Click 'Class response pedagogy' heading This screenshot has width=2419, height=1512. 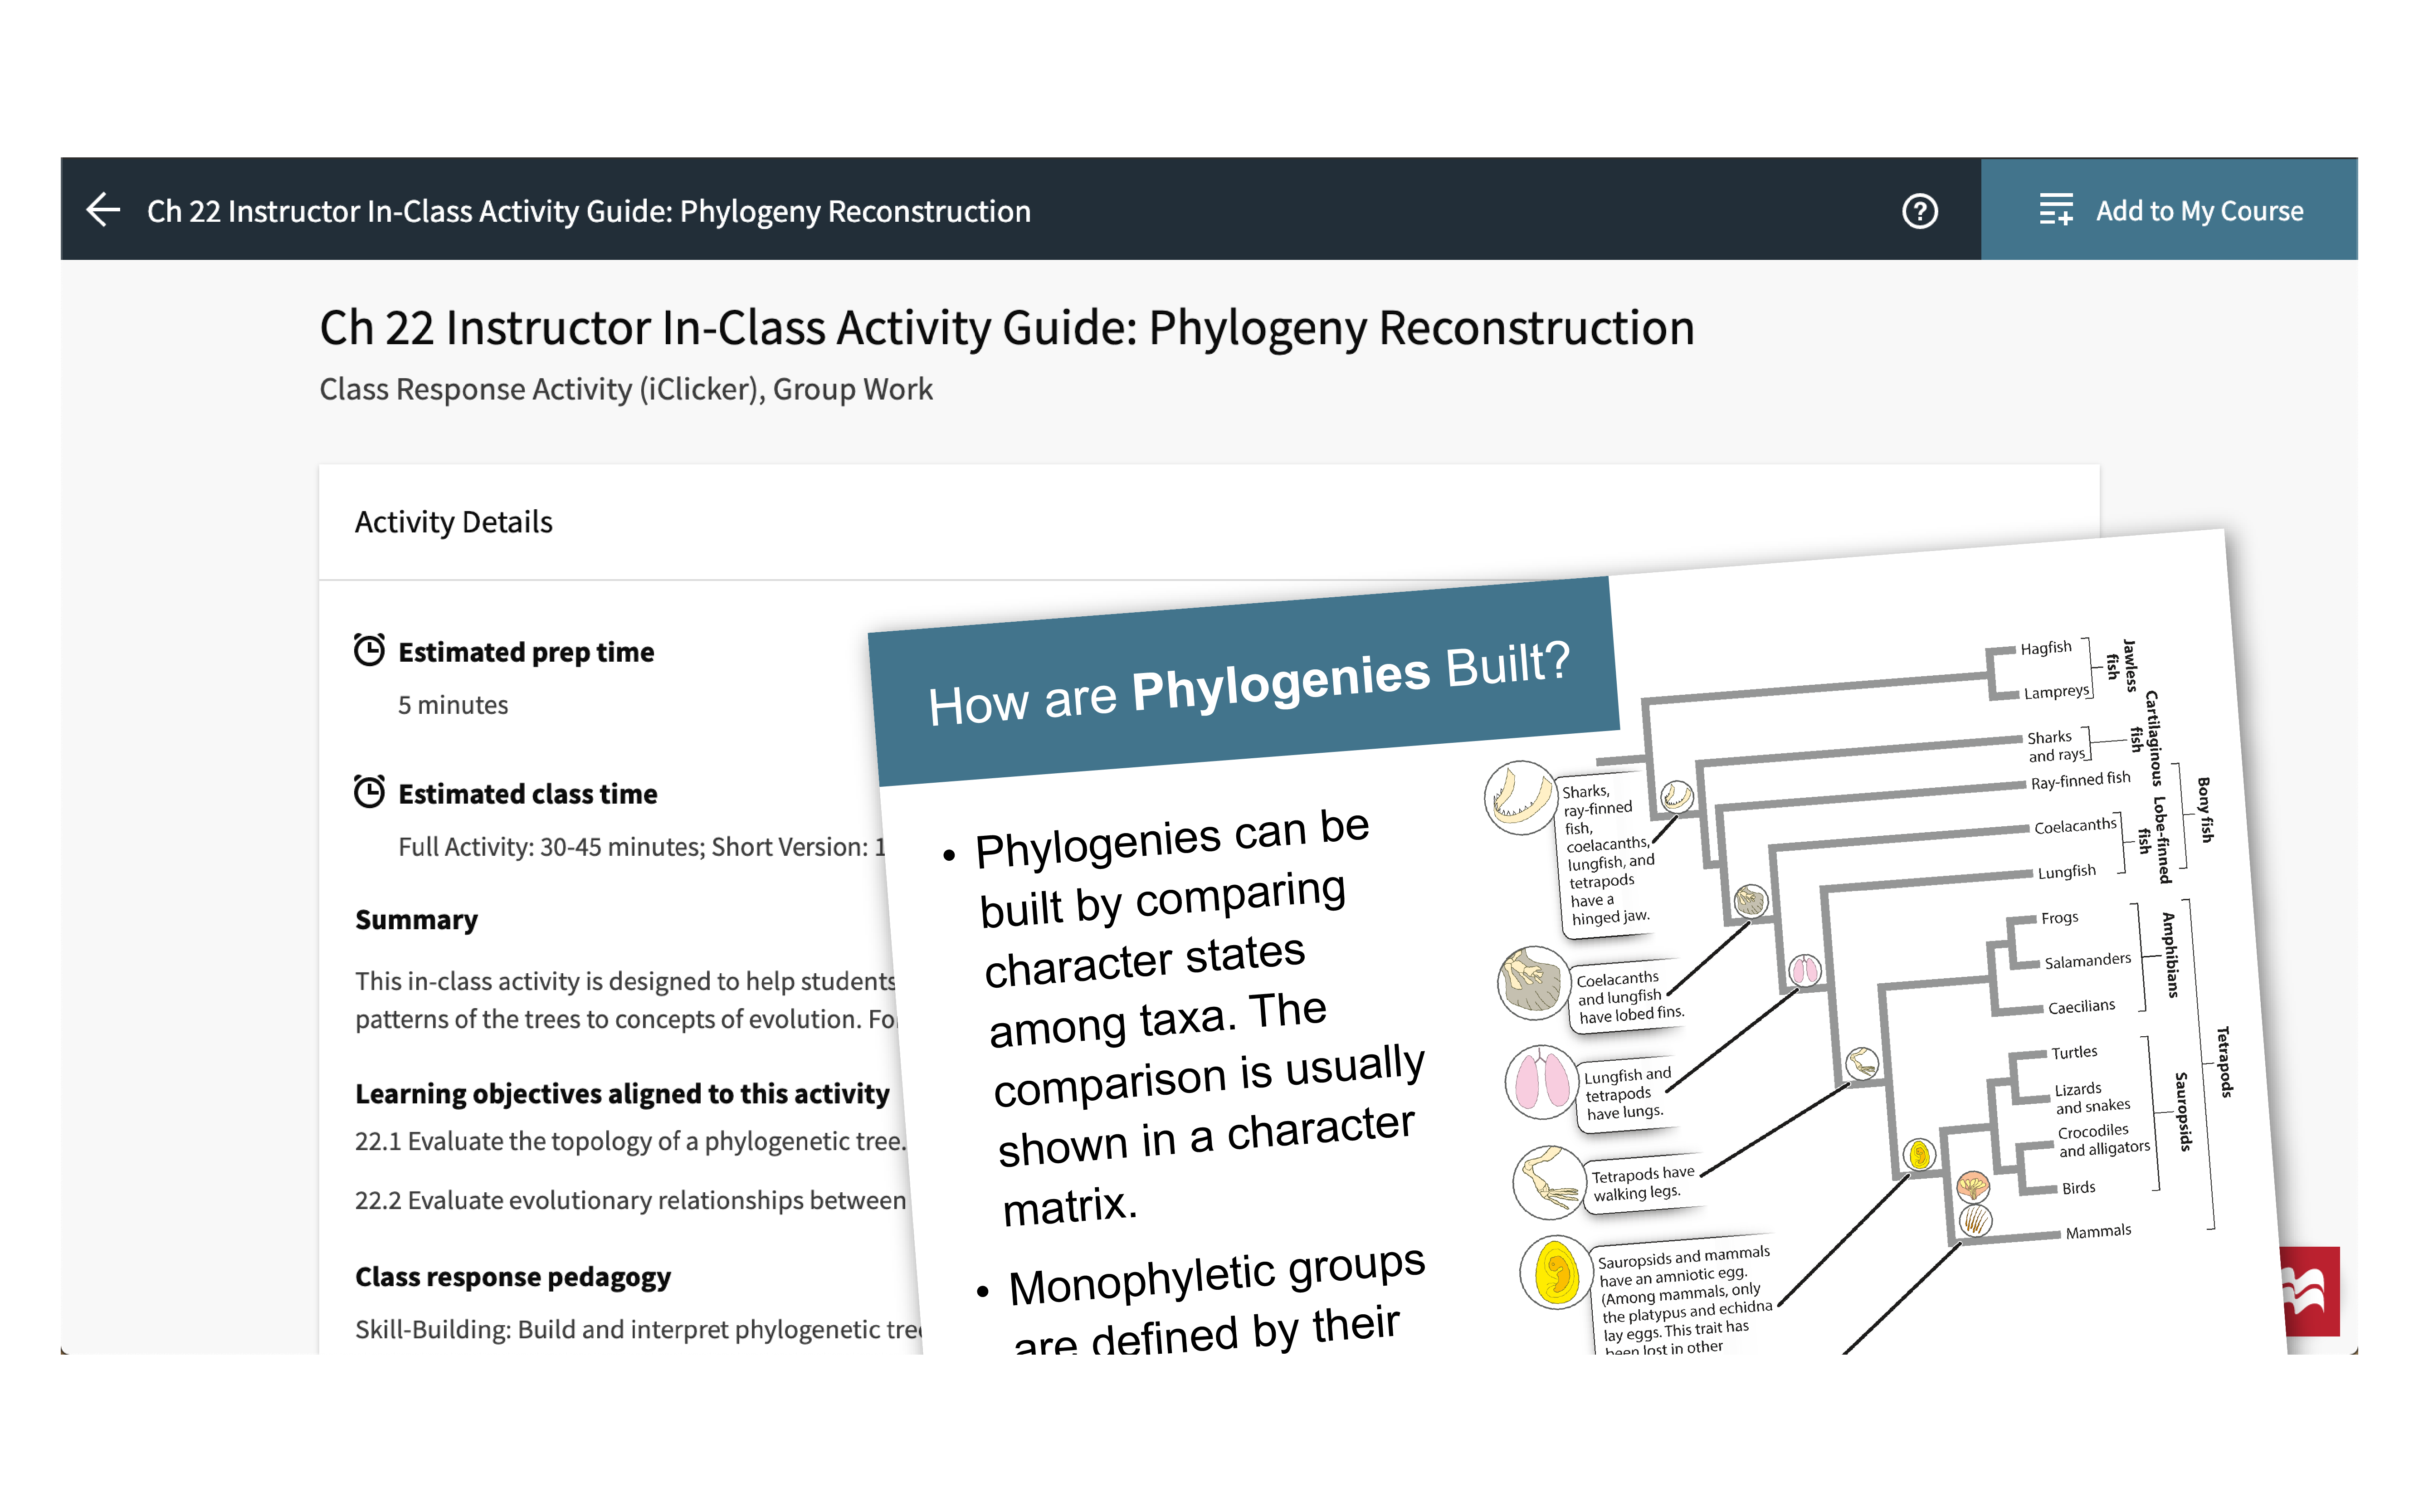513,1277
